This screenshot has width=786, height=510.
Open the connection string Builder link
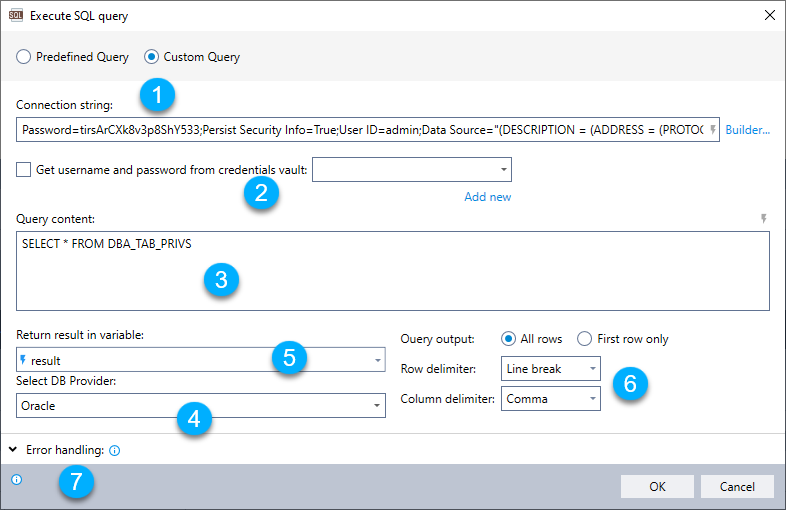pyautogui.click(x=747, y=130)
